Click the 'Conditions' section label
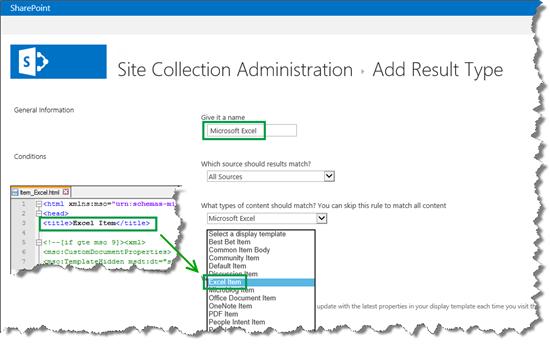This screenshot has height=360, width=550. tap(30, 156)
